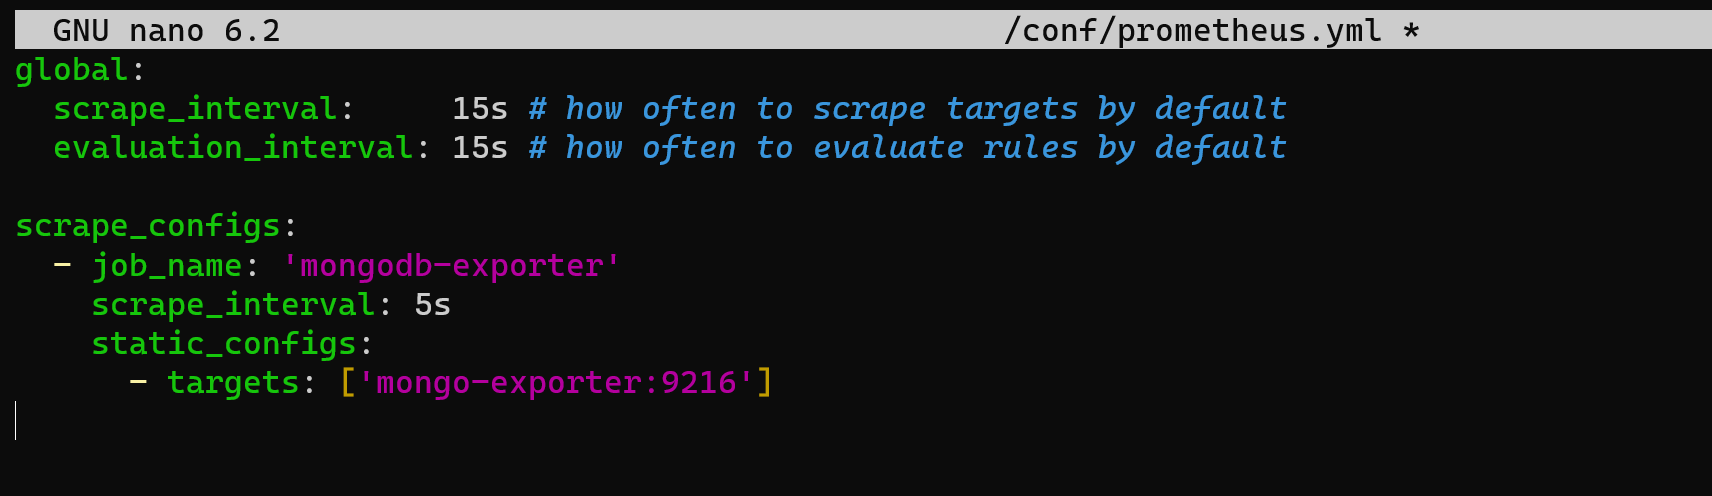Click the 5s scrape interval value
Image resolution: width=1712 pixels, height=496 pixels.
coord(432,304)
